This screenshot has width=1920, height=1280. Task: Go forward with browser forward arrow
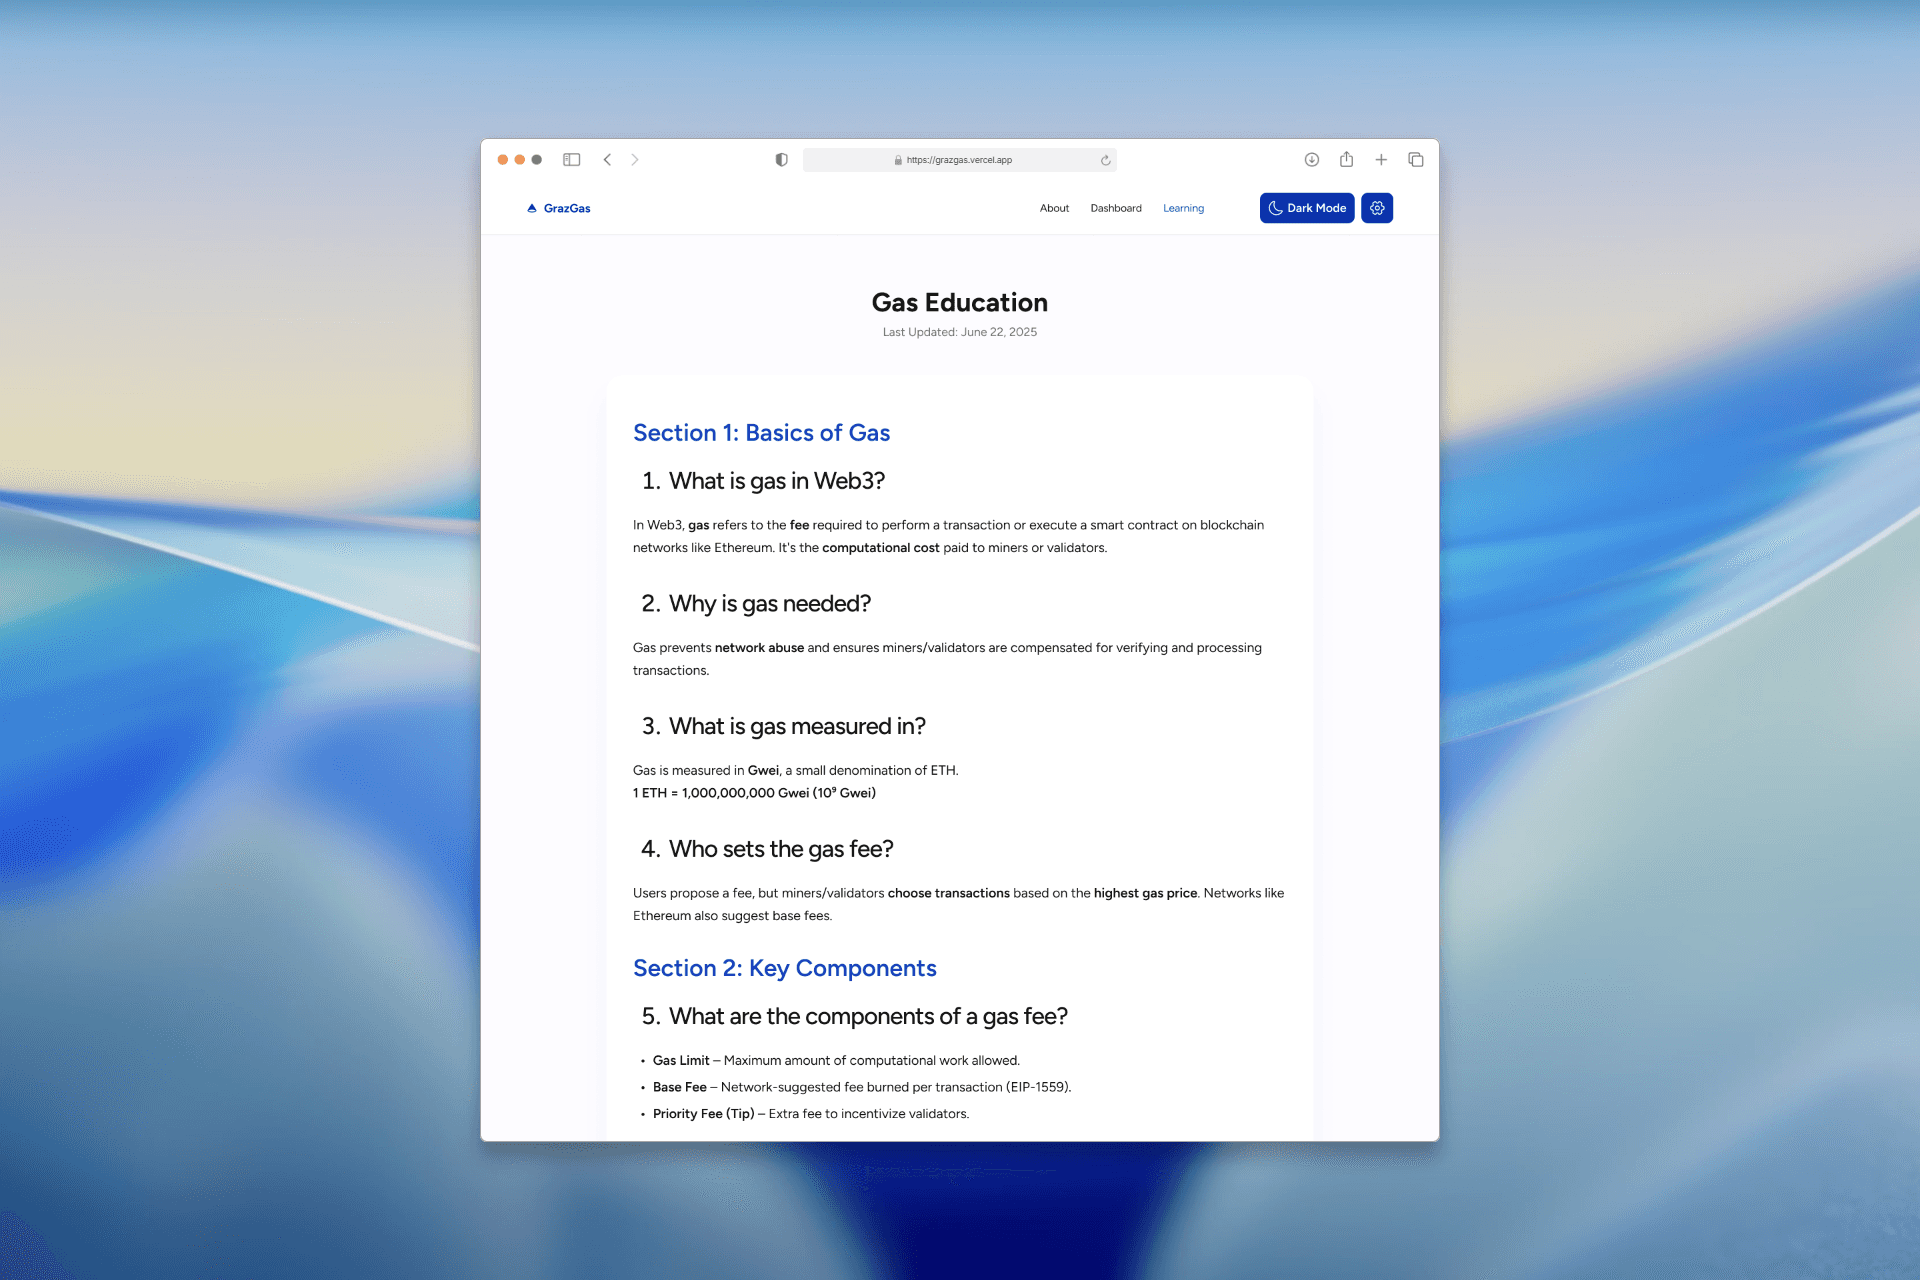[635, 160]
